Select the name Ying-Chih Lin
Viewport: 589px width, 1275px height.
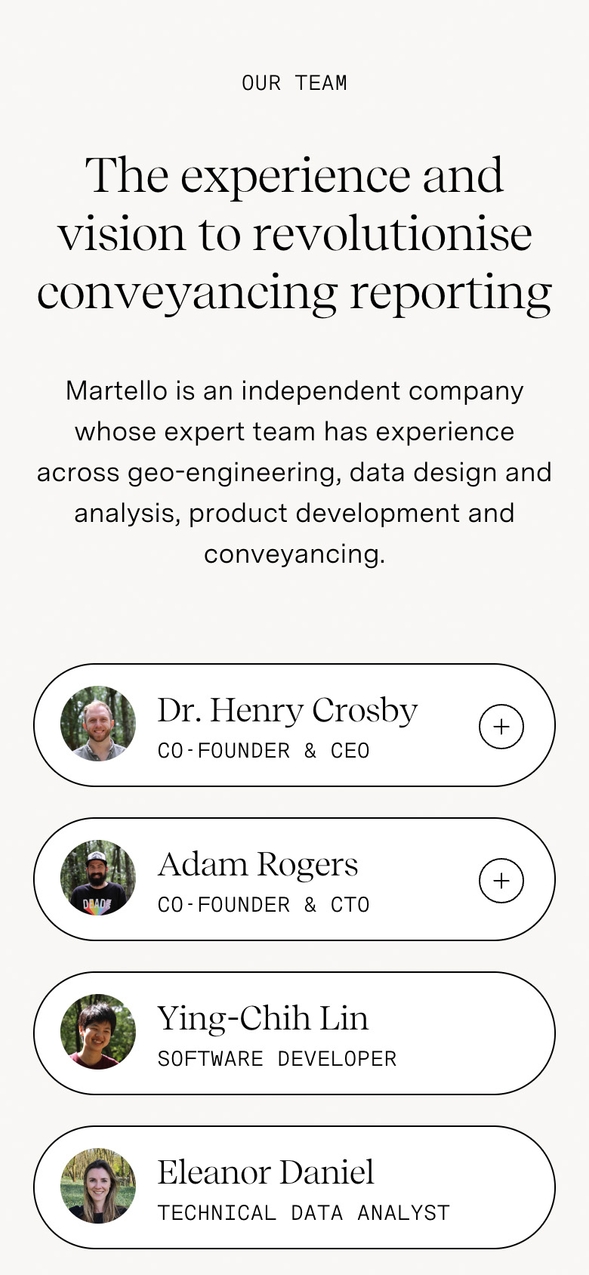tap(263, 1018)
